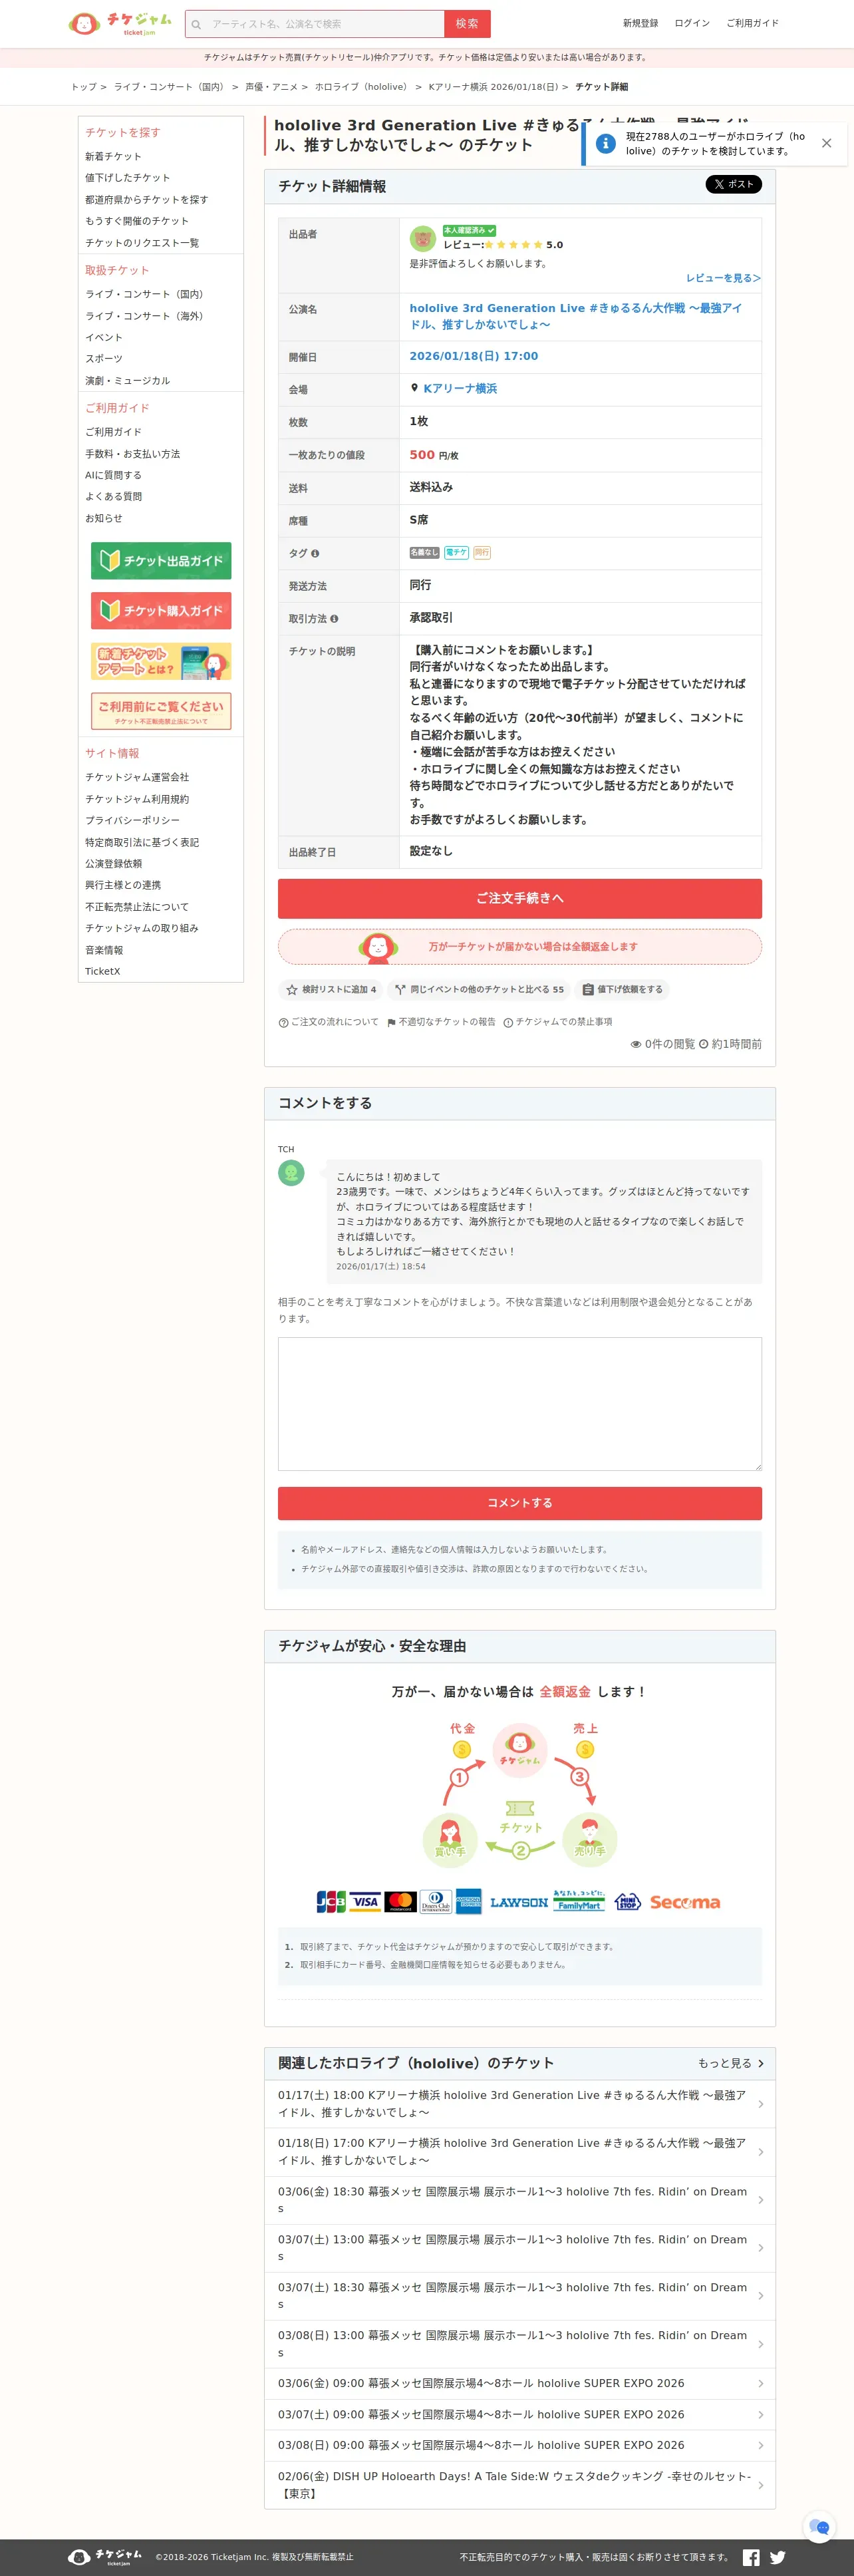Open the 03/08(日) 13:00 7th fes row chevron
This screenshot has height=2576, width=854.
[x=760, y=2344]
